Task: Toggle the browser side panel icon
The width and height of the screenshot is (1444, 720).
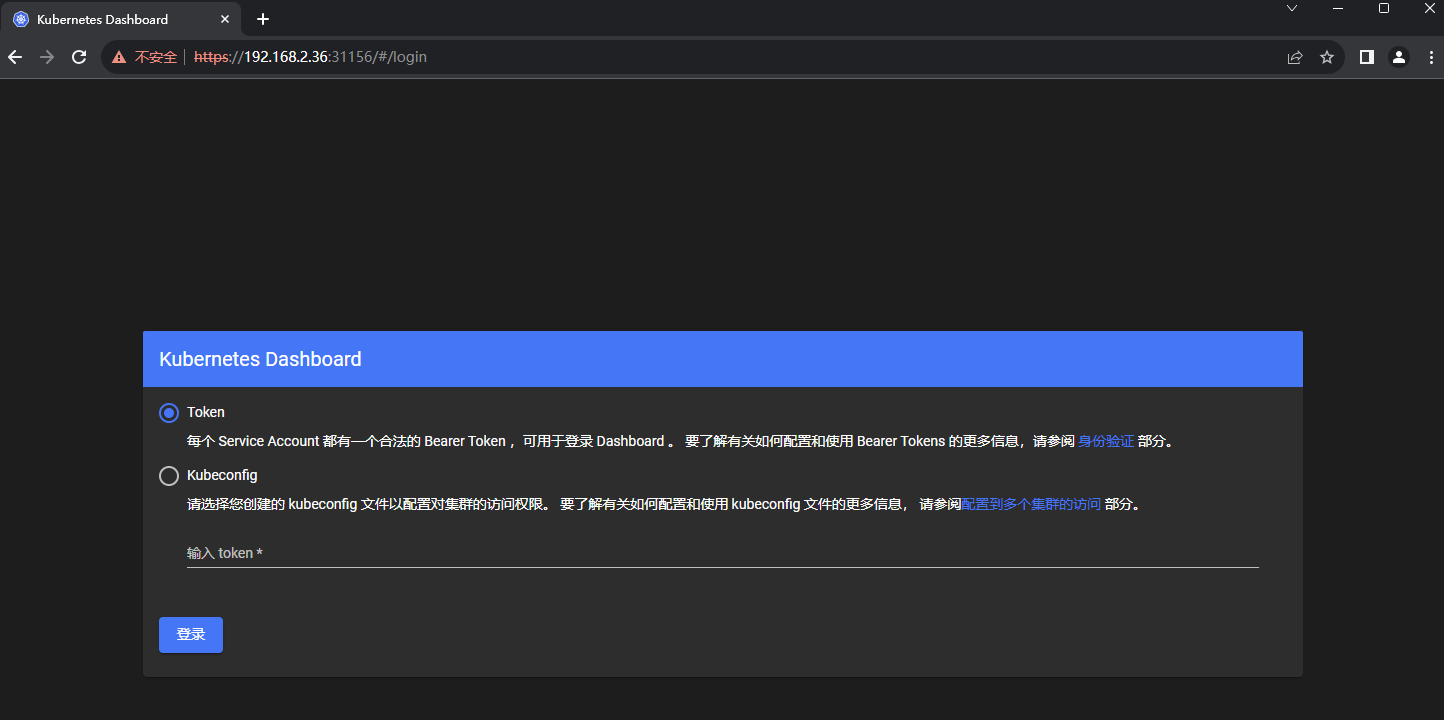Action: pyautogui.click(x=1367, y=57)
